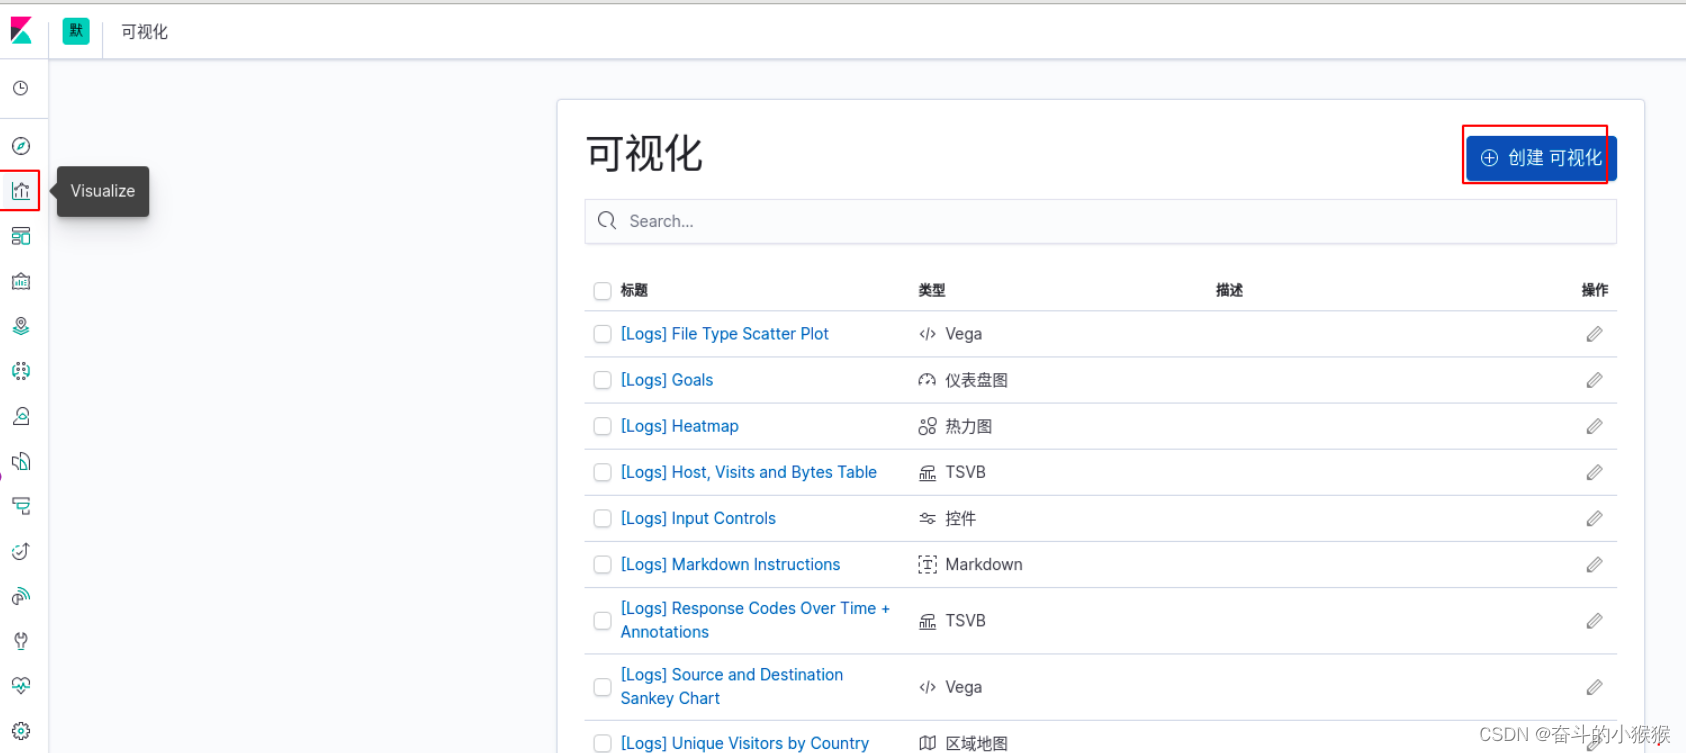Edit Markdown Instructions pencil icon
Screen dimensions: 1686x753
coord(1594,564)
